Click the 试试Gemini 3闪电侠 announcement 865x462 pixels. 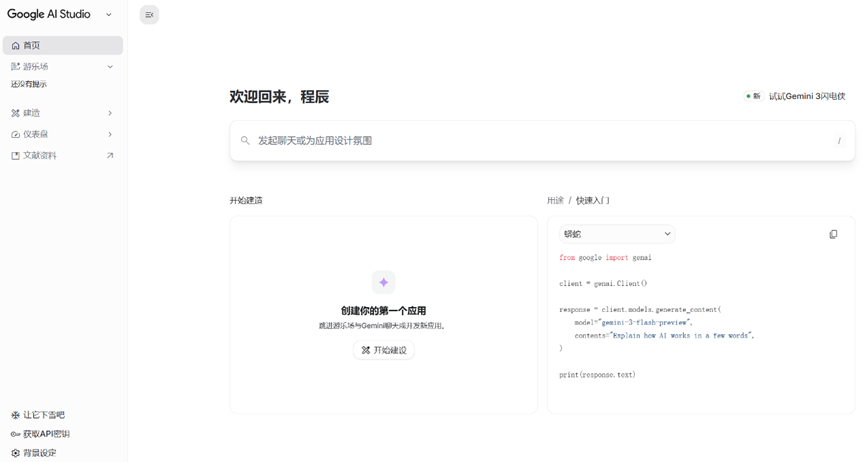(807, 96)
